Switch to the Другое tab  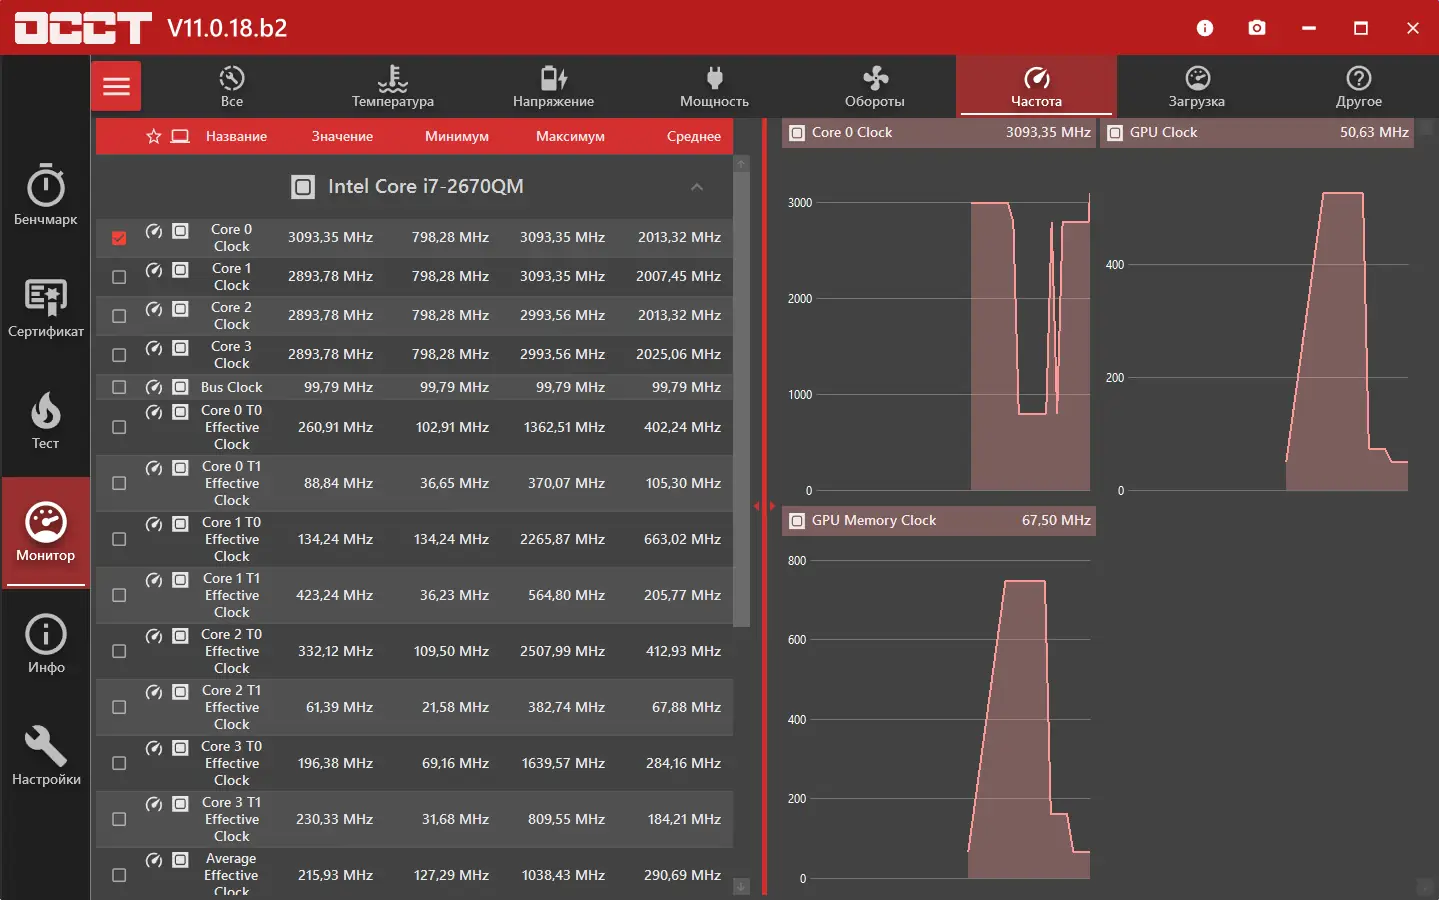(1359, 86)
